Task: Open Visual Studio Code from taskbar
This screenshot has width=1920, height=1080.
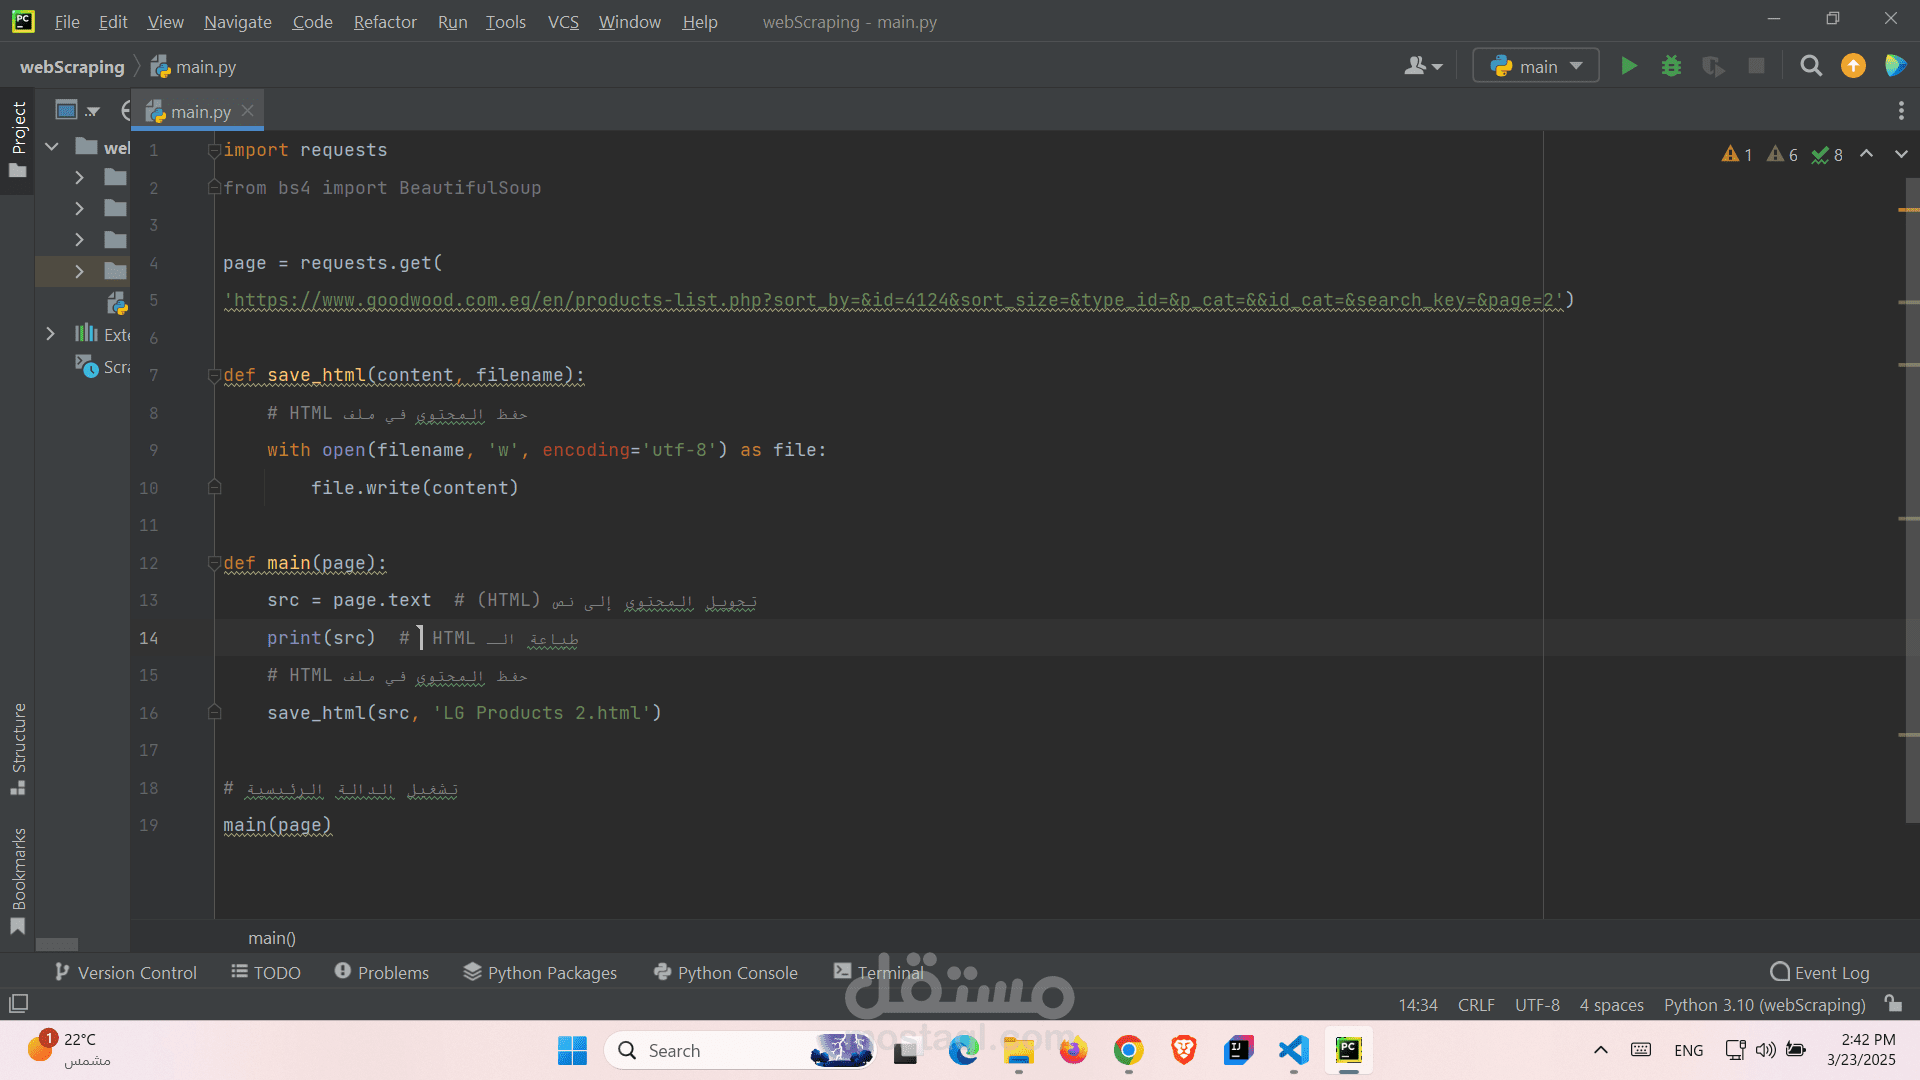Action: tap(1293, 1050)
